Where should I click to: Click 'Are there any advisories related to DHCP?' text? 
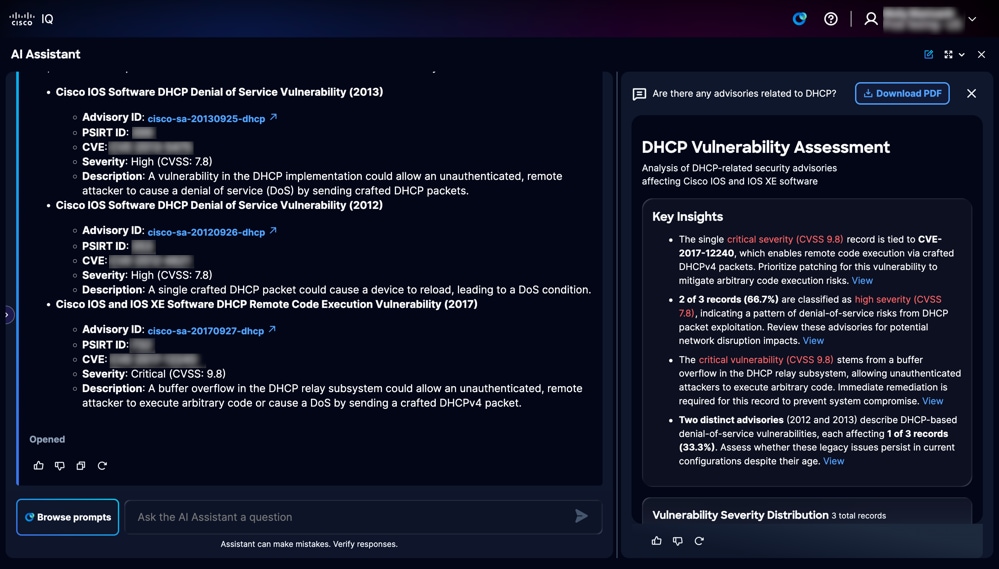(x=744, y=94)
